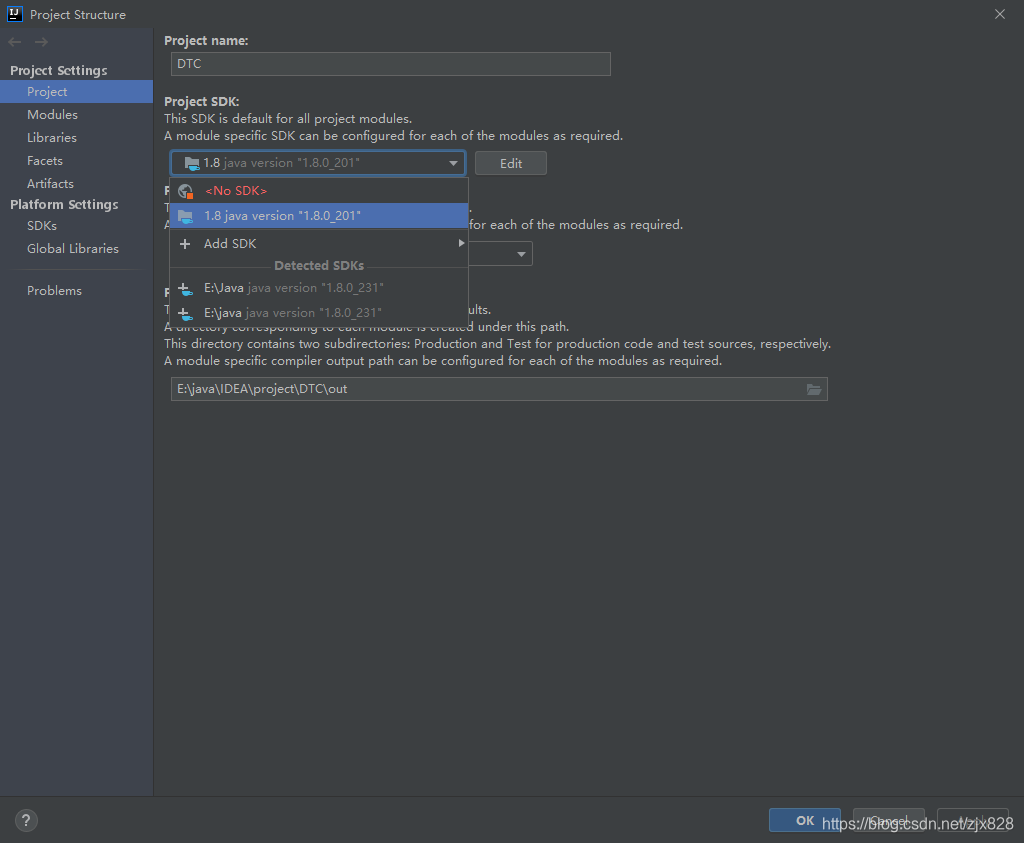Click the Edit button next to SDK
Image resolution: width=1024 pixels, height=843 pixels.
pos(511,163)
